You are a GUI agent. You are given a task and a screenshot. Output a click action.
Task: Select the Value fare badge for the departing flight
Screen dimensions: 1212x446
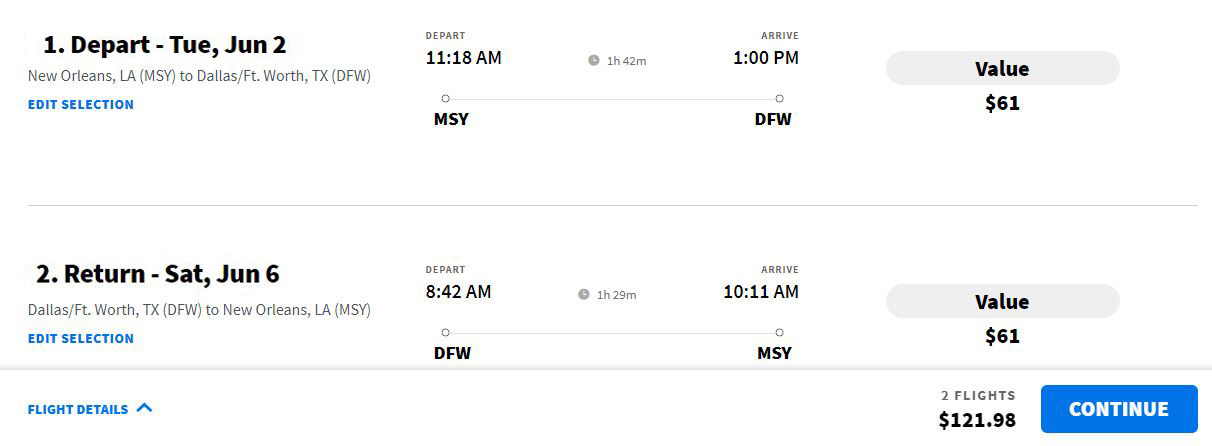tap(1002, 69)
